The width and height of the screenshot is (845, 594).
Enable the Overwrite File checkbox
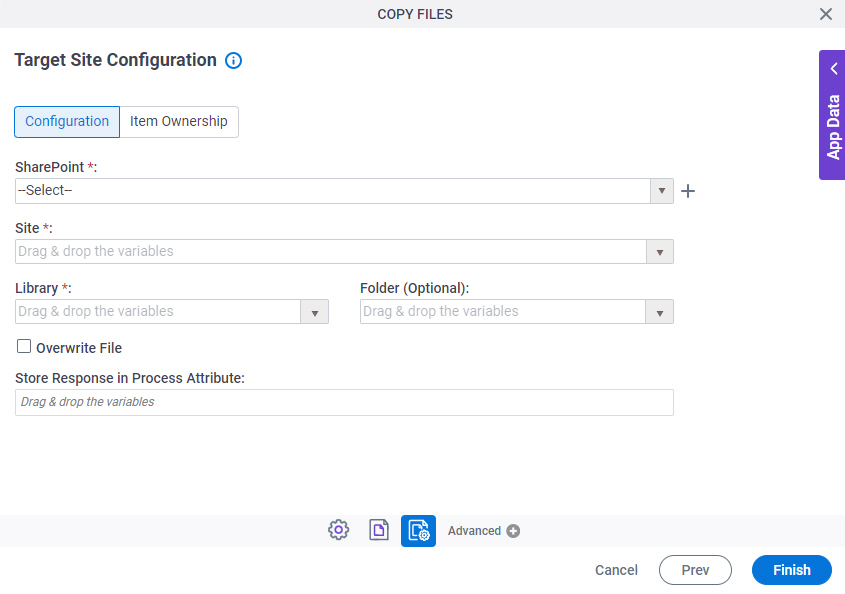coord(24,346)
